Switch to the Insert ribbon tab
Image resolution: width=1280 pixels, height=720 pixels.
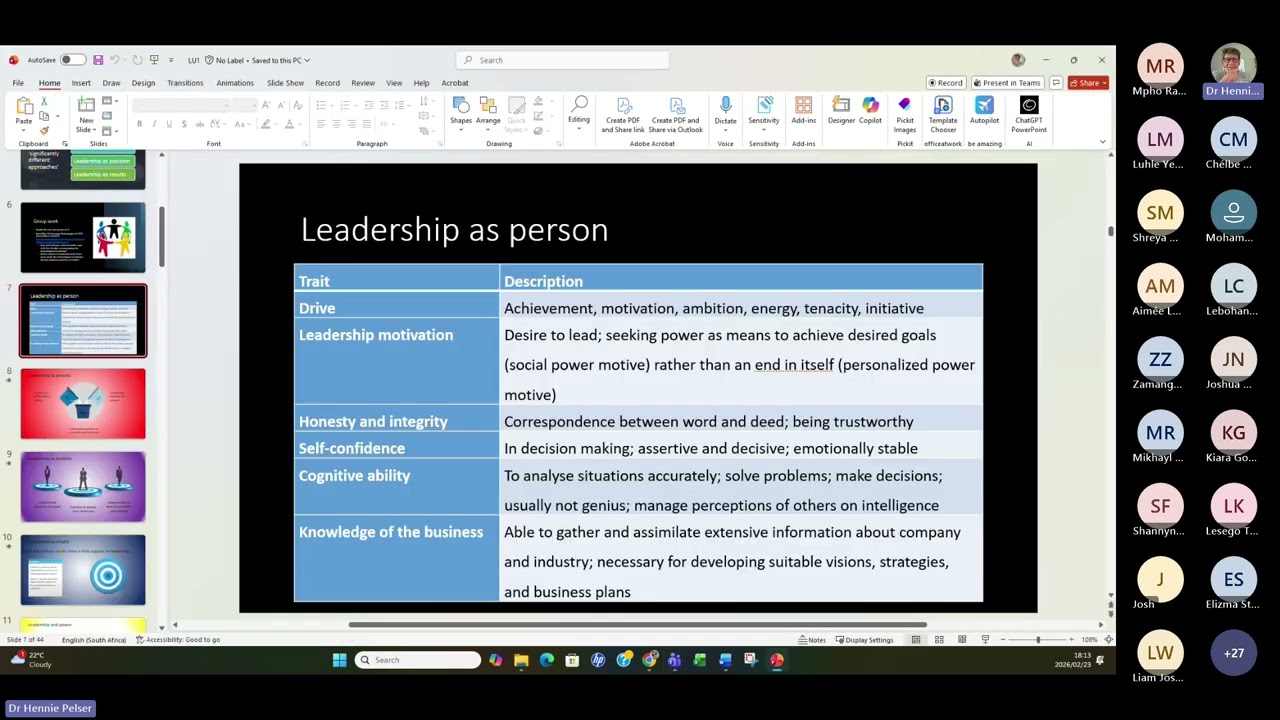coord(81,83)
